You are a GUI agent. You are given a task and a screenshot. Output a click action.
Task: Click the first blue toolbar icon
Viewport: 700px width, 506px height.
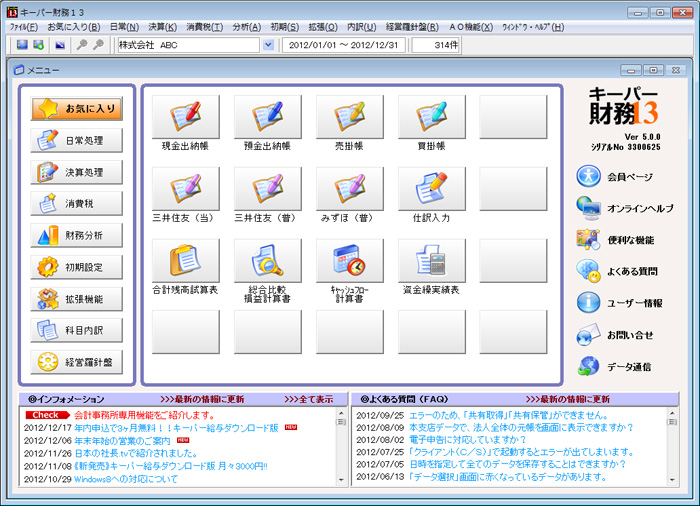(22, 45)
